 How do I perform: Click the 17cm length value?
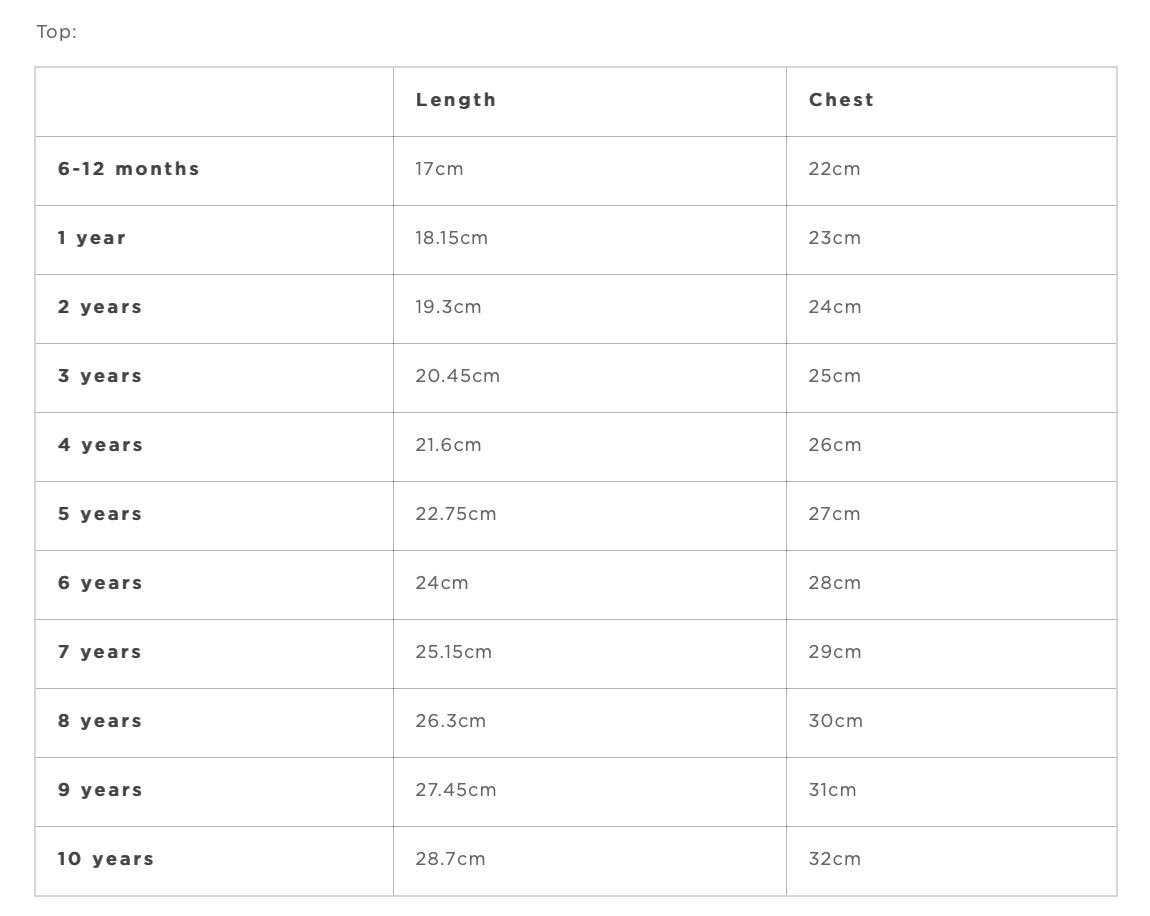pyautogui.click(x=440, y=169)
